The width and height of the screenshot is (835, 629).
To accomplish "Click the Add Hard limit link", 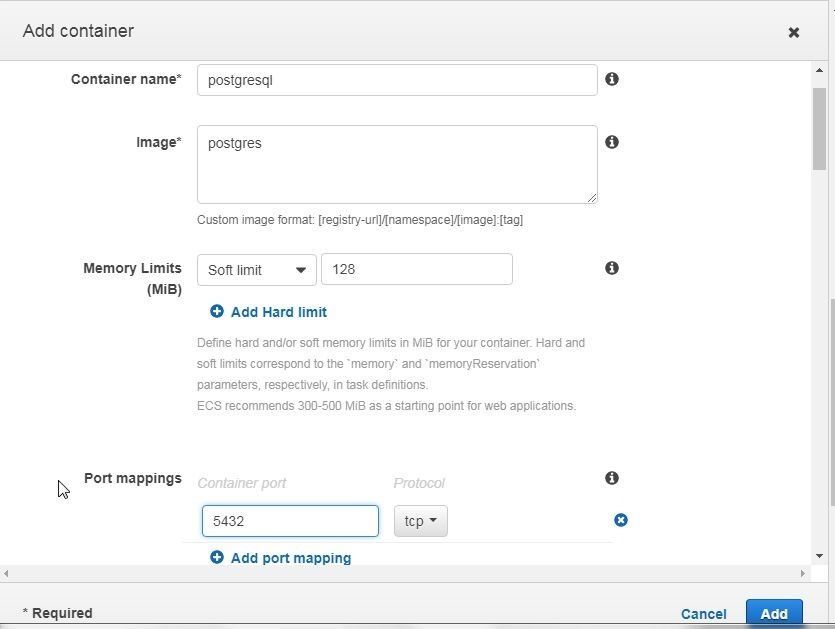I will tap(279, 312).
